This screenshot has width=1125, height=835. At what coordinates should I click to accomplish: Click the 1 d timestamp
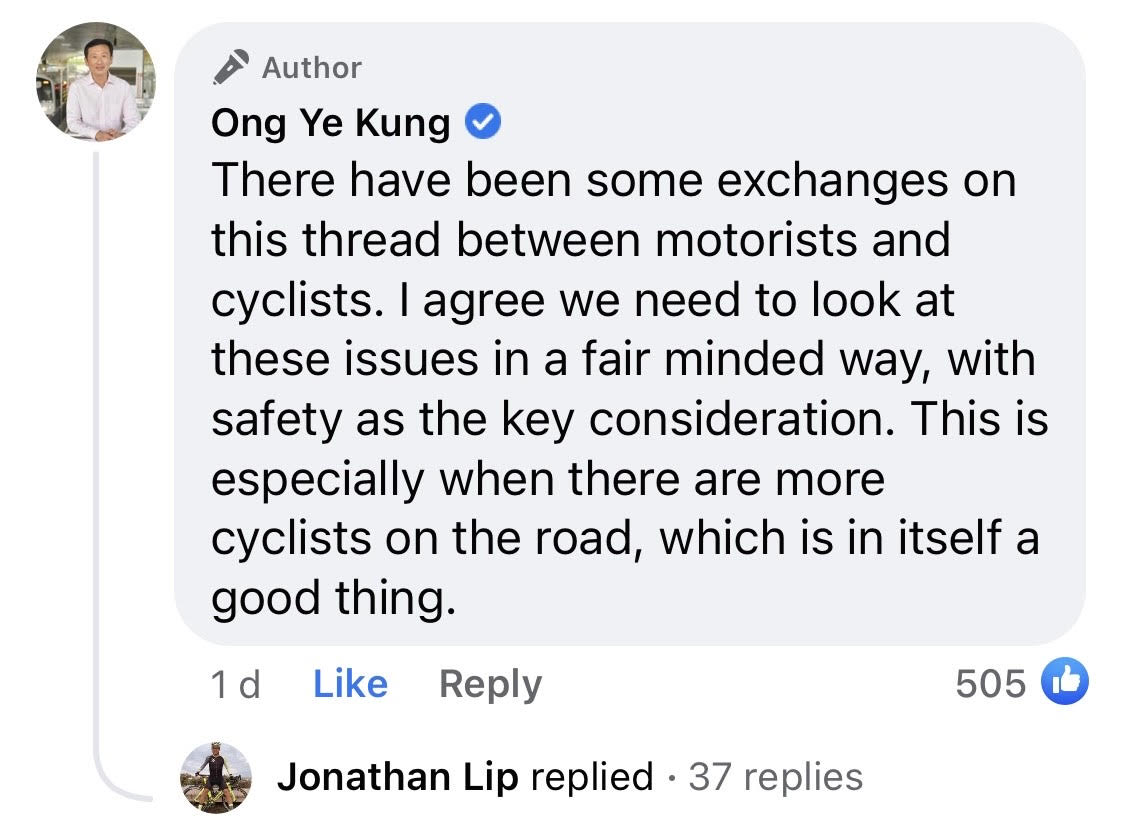[236, 684]
